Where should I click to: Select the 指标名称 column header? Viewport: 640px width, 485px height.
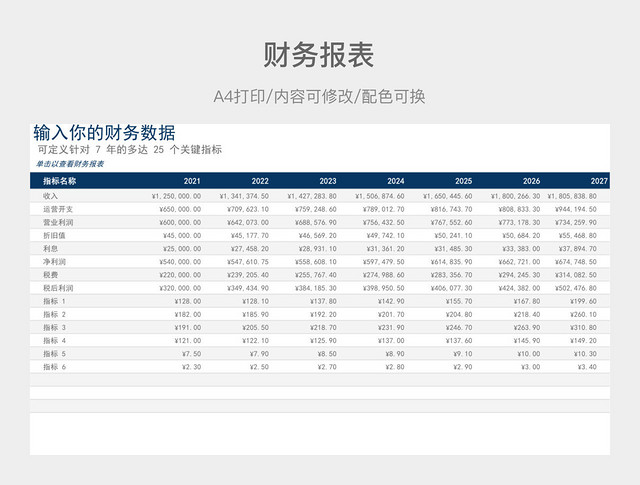click(60, 181)
